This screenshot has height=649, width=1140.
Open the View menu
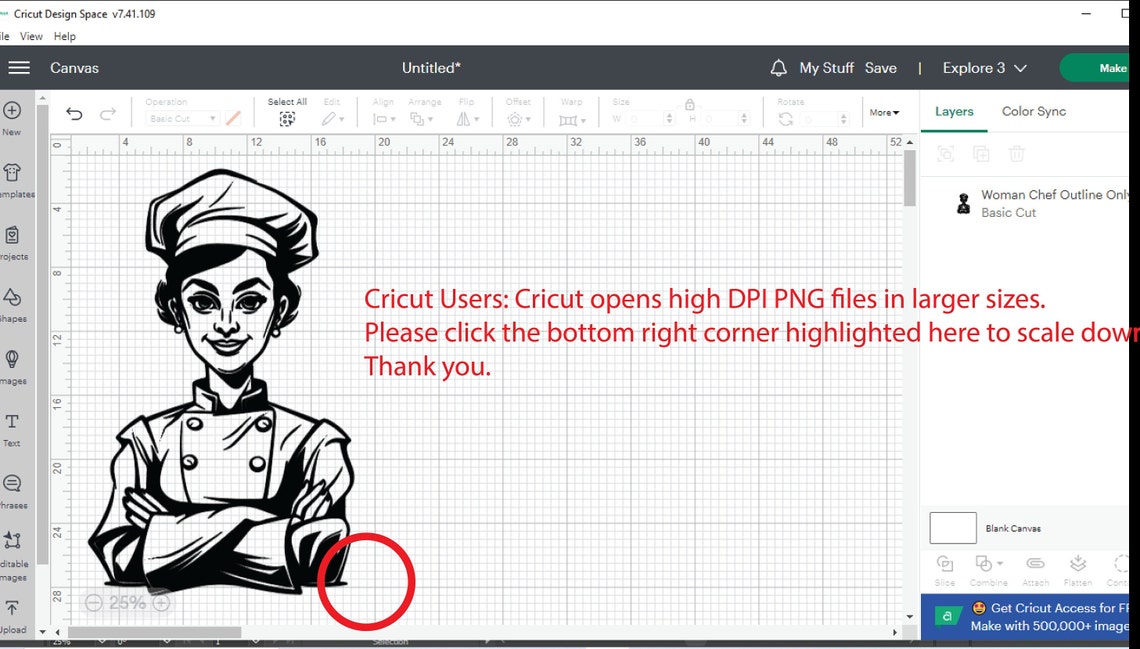pos(31,36)
